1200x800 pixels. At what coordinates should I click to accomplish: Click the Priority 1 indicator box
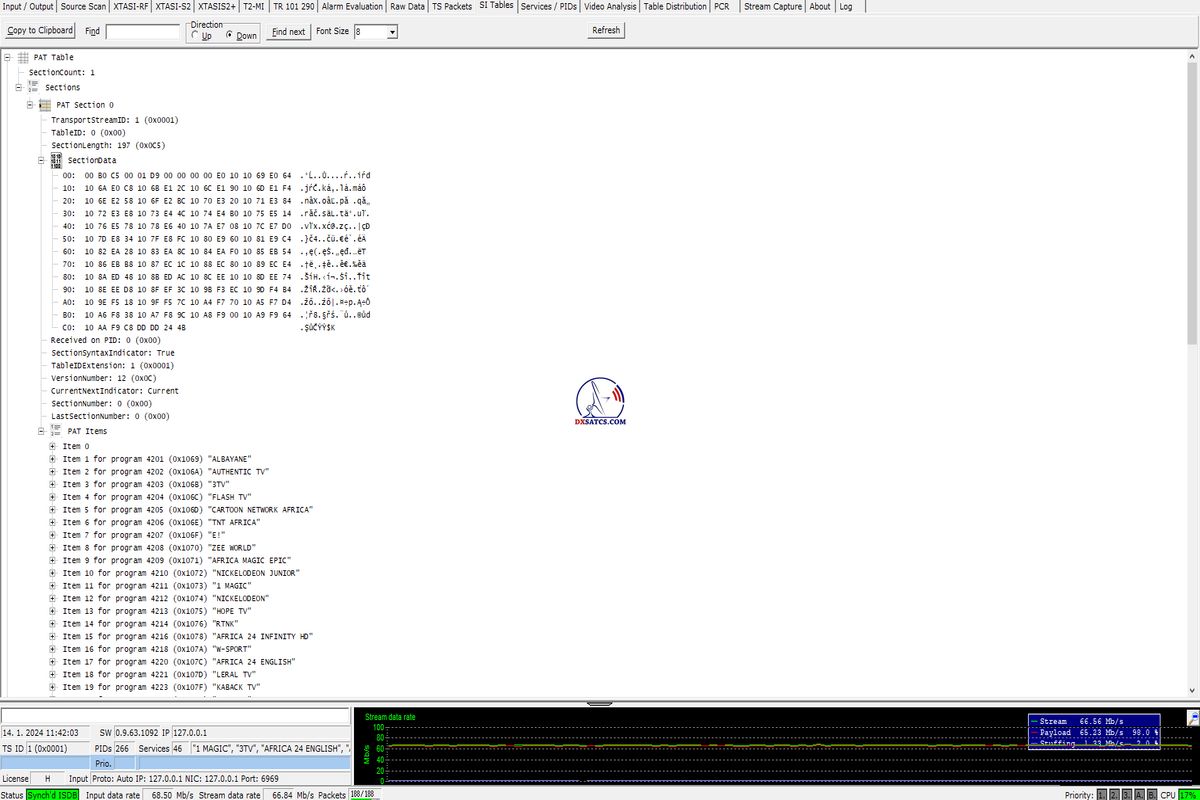1102,795
